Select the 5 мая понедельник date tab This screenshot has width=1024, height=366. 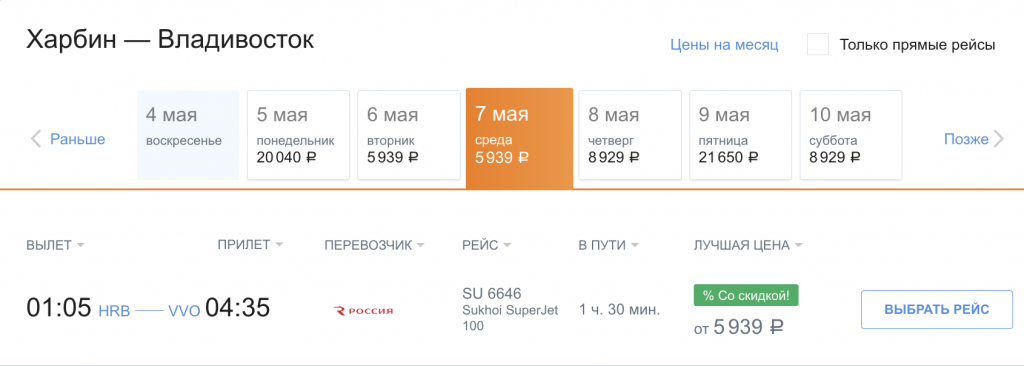coord(298,135)
